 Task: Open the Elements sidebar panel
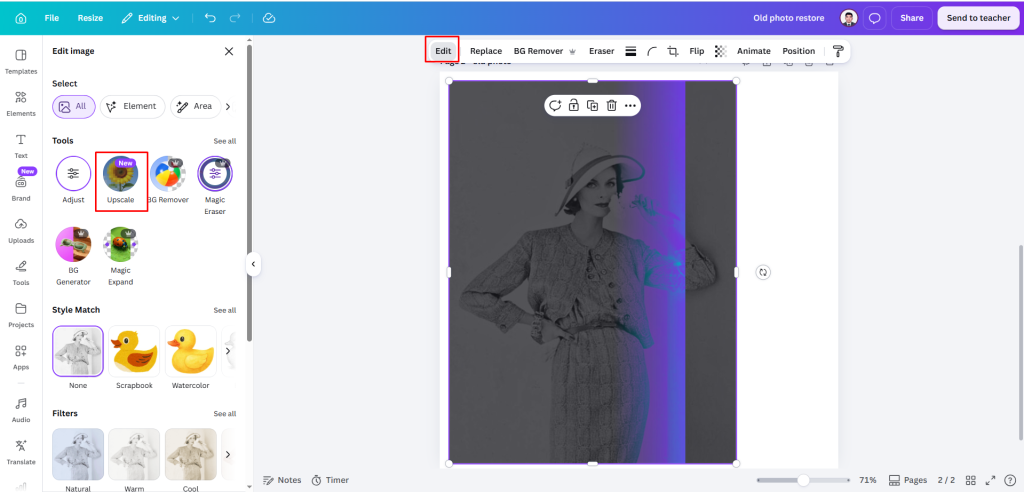pyautogui.click(x=21, y=104)
